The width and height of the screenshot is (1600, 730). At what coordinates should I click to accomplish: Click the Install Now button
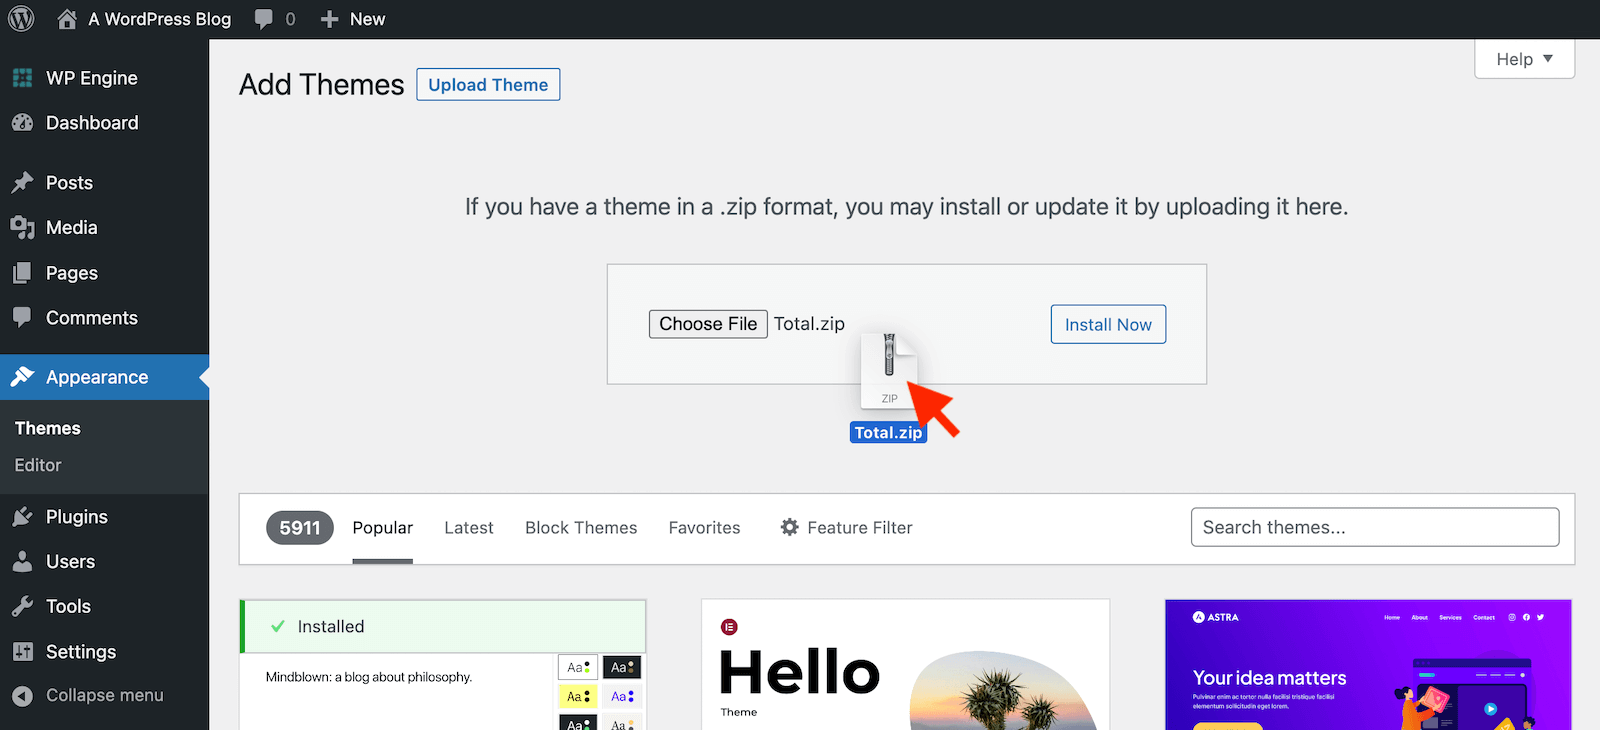(x=1108, y=324)
